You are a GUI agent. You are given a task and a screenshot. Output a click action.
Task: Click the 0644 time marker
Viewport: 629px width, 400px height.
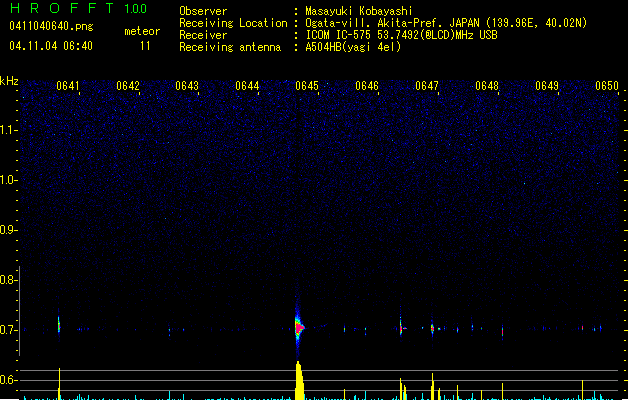tap(247, 86)
